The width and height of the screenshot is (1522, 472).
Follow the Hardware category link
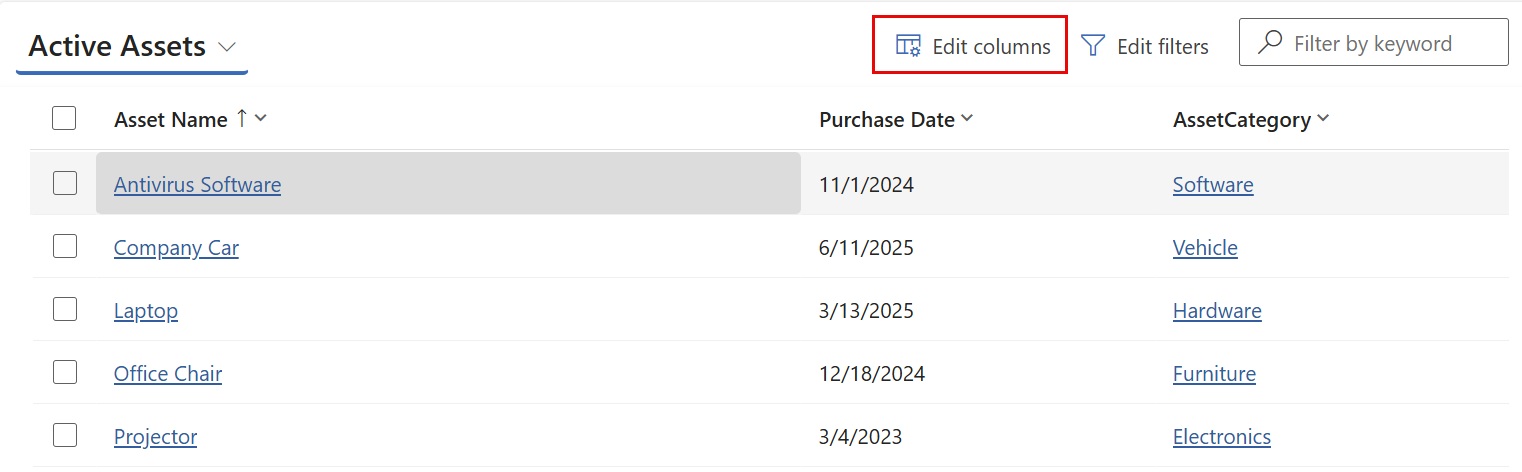pyautogui.click(x=1217, y=311)
